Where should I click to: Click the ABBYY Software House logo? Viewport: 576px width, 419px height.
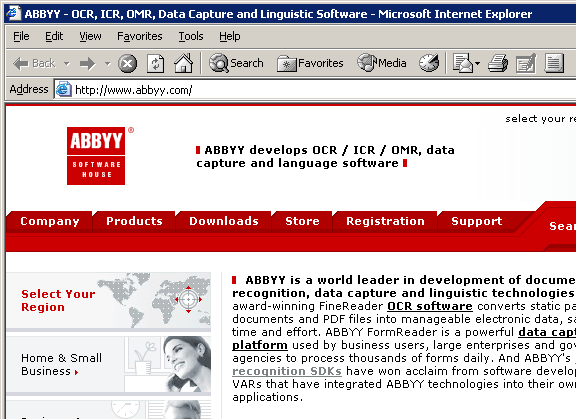coord(96,156)
